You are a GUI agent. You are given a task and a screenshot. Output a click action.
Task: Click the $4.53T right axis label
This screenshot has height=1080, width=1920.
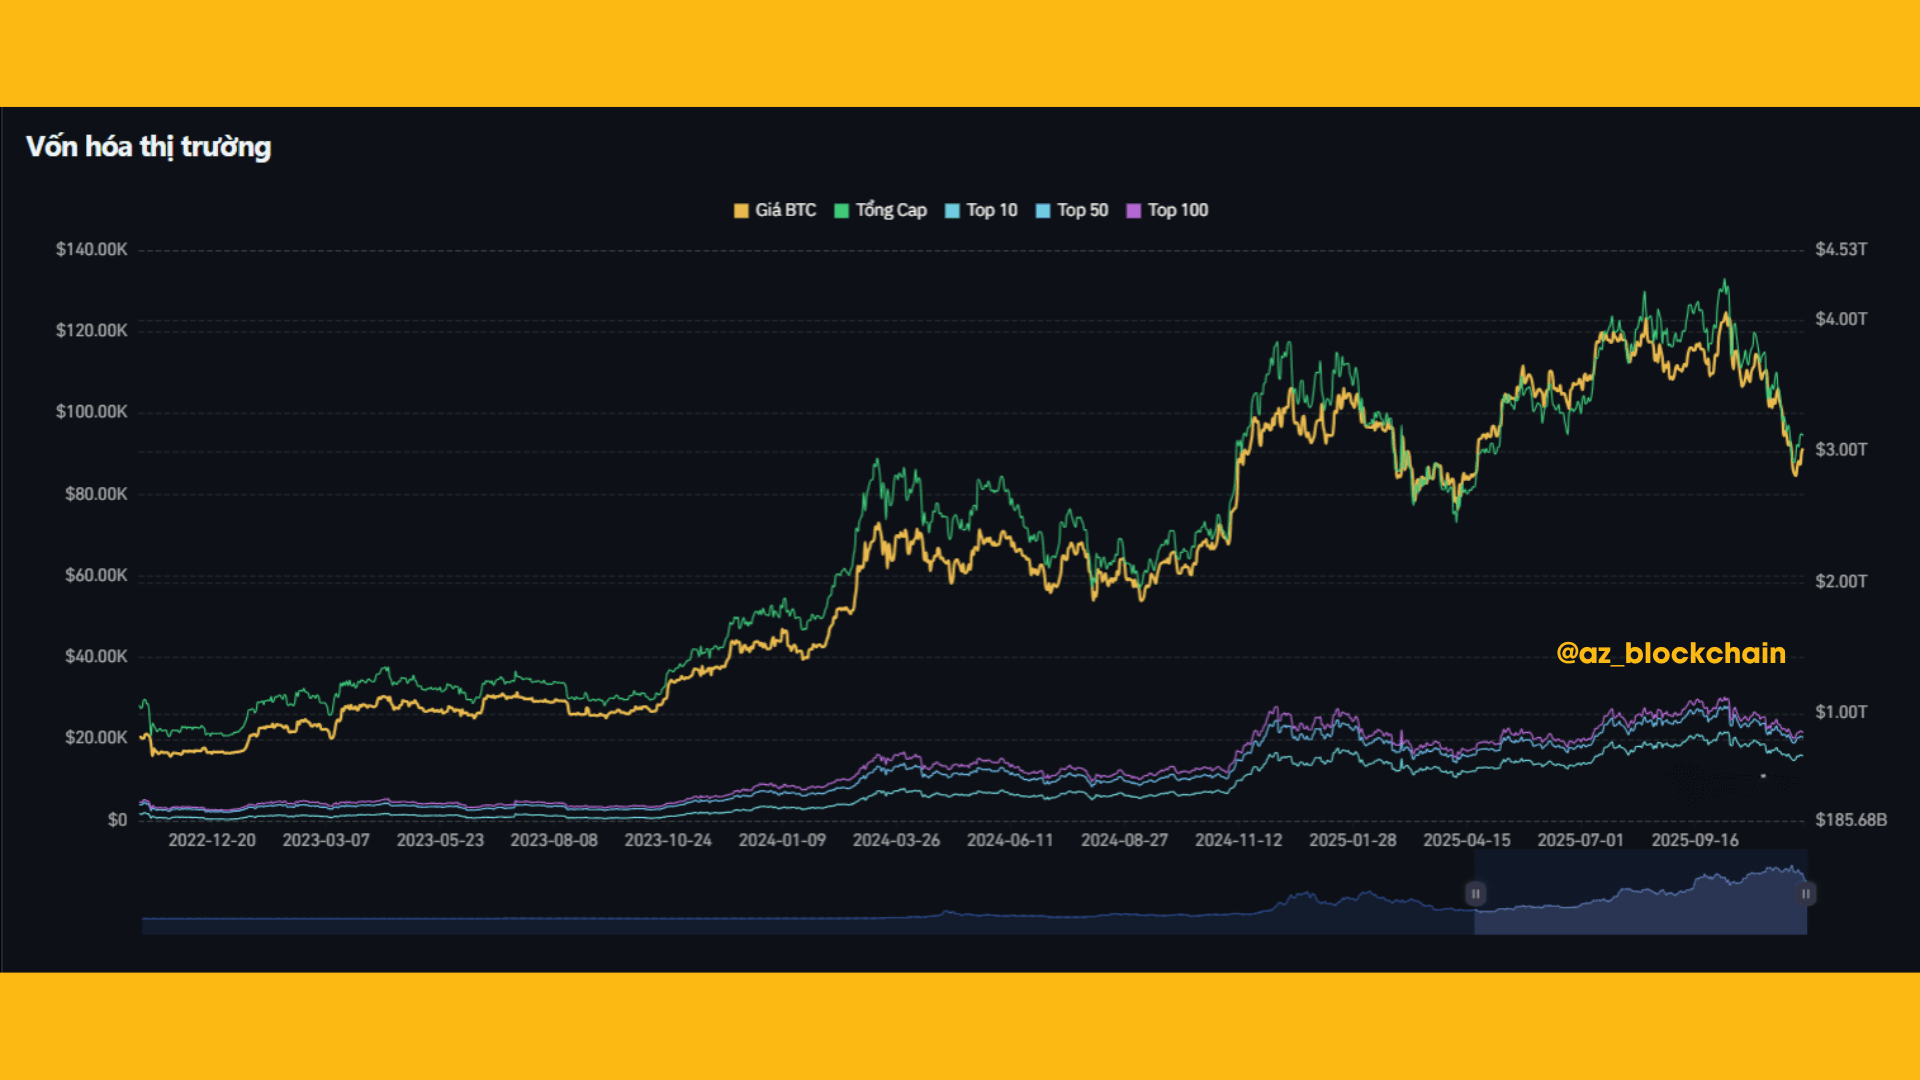(1841, 249)
